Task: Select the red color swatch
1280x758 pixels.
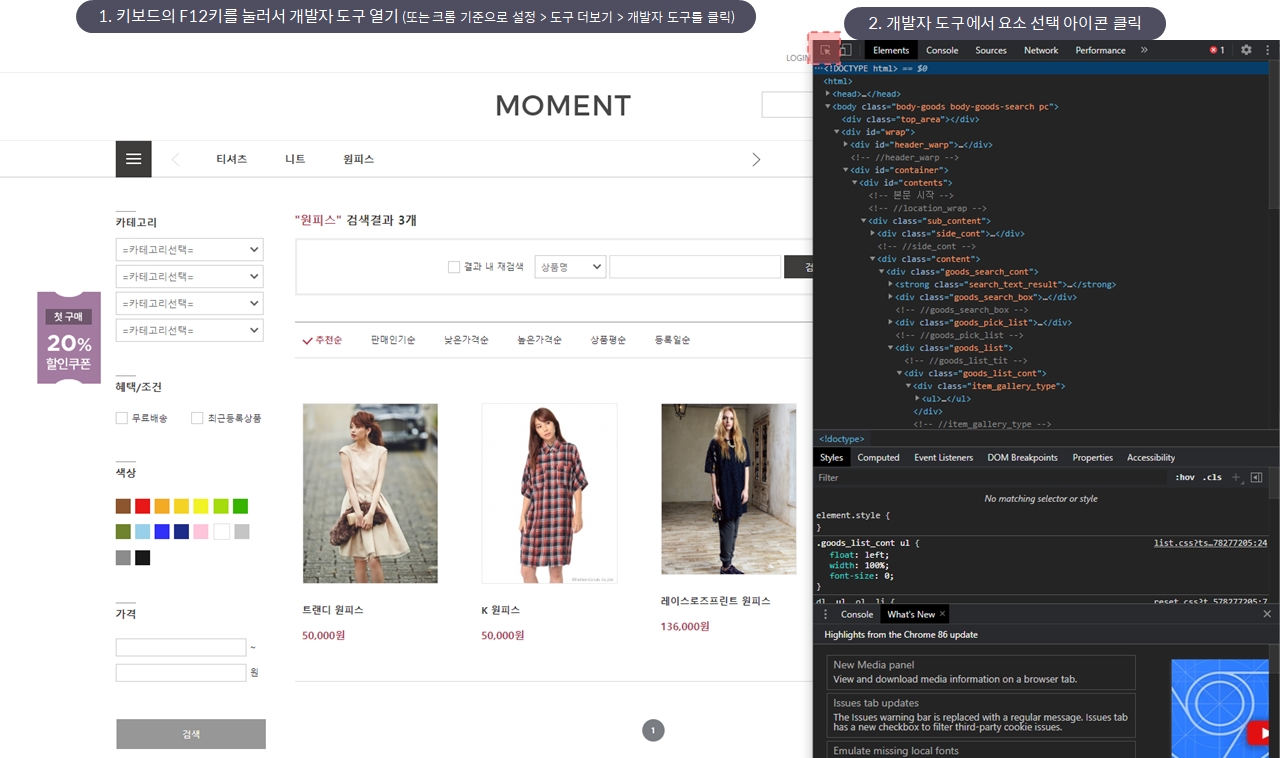Action: coord(143,506)
